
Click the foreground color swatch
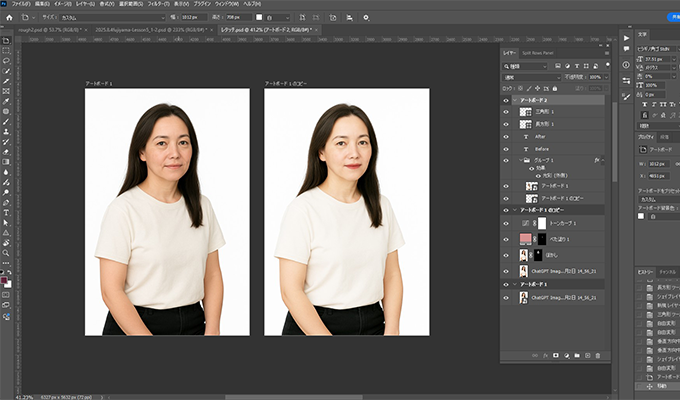[5, 281]
